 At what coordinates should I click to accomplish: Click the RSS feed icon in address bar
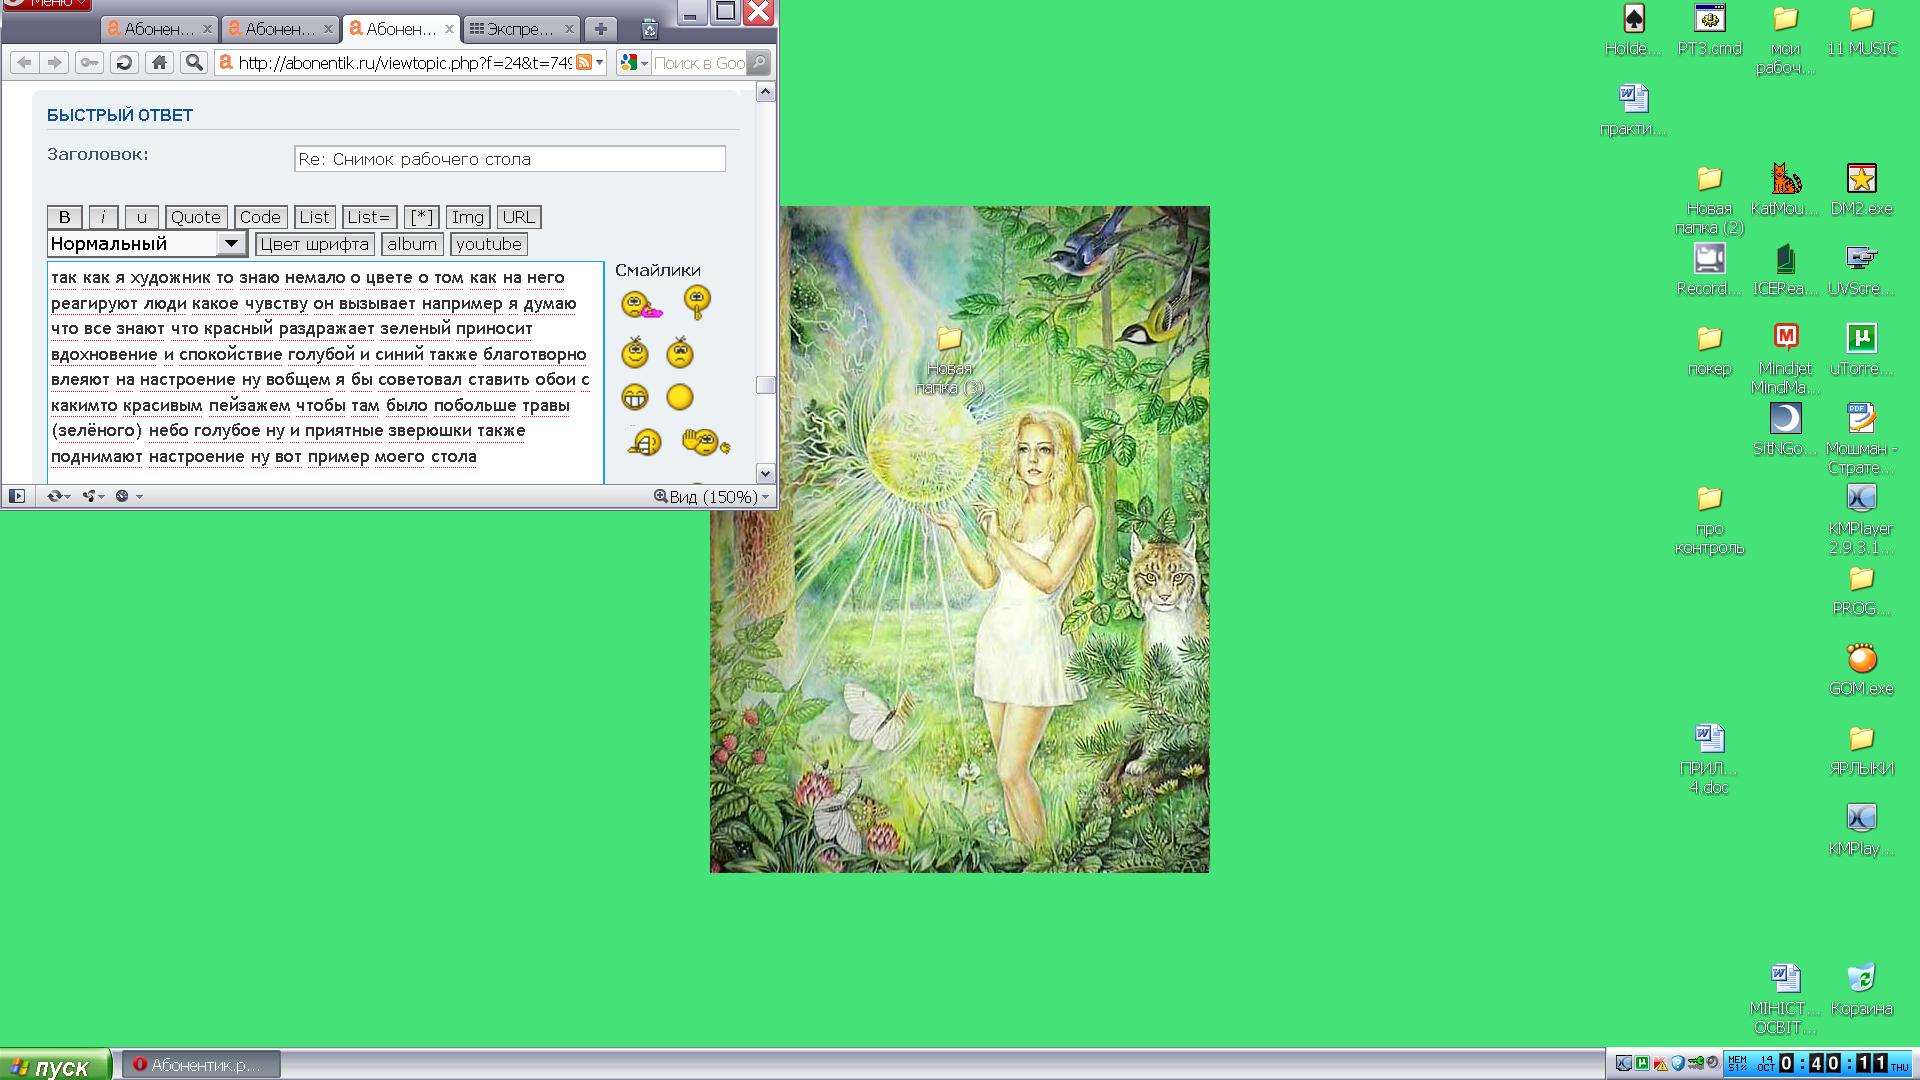pos(584,63)
